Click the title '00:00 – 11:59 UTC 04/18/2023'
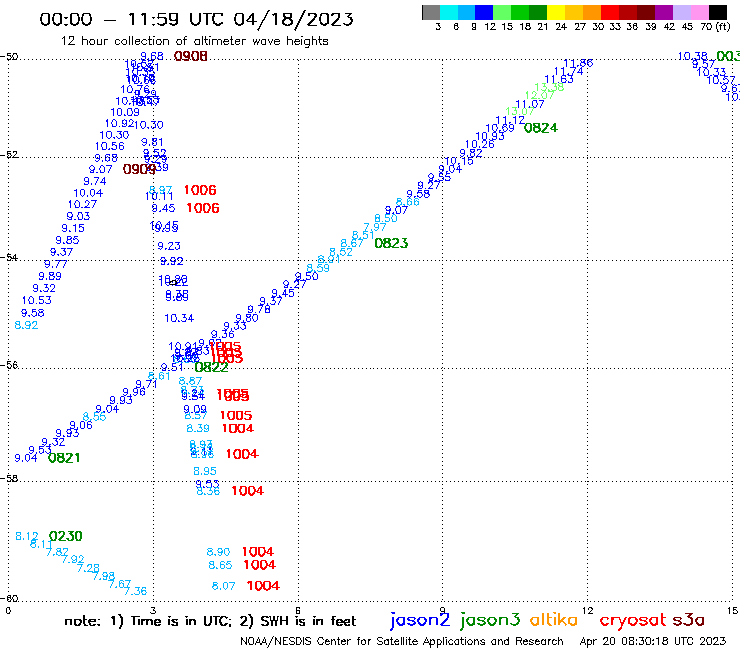The width and height of the screenshot is (740, 650). click(x=196, y=19)
